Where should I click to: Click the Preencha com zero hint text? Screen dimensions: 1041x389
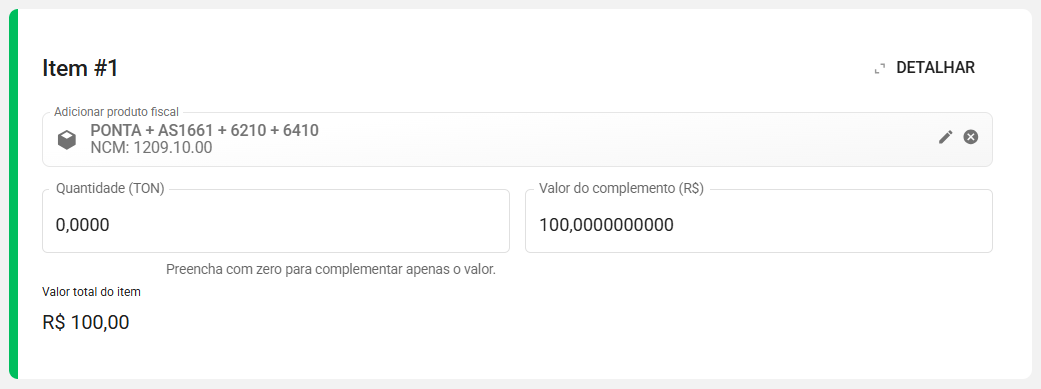[331, 270]
